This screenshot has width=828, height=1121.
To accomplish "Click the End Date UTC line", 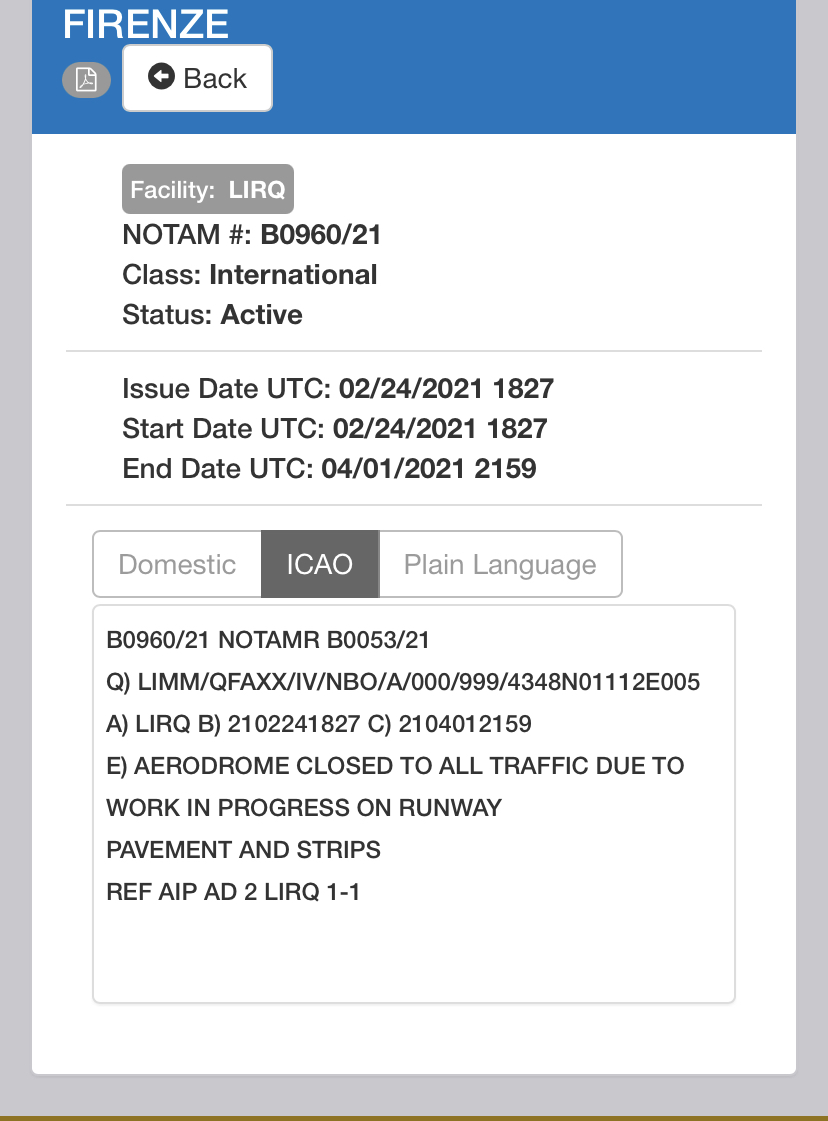I will click(329, 468).
